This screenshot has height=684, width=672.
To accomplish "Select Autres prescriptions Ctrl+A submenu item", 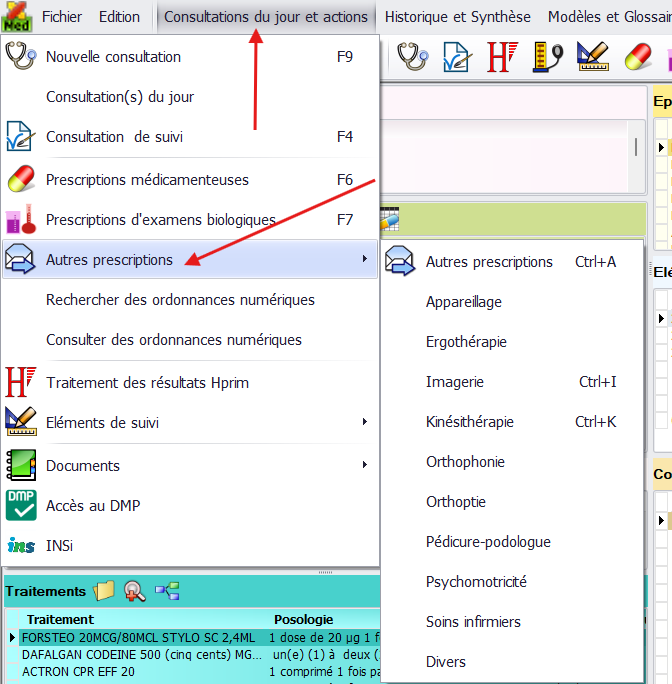I will point(512,262).
